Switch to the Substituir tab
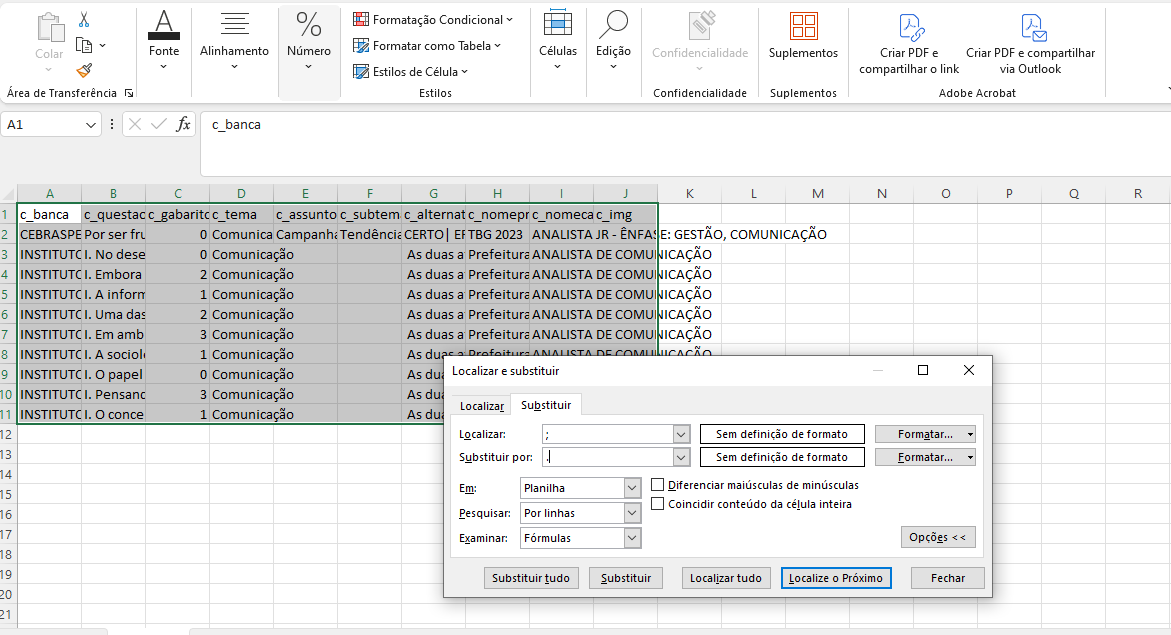This screenshot has height=635, width=1171. coord(546,405)
